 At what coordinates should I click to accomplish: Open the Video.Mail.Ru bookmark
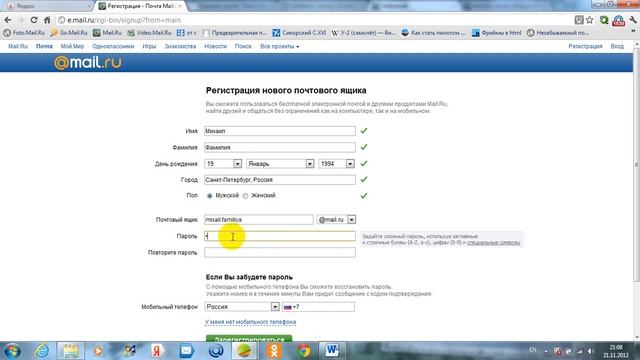click(x=149, y=33)
